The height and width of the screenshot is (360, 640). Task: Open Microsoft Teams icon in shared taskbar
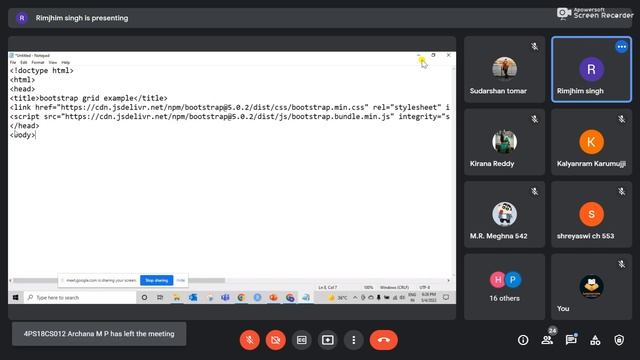coord(225,298)
